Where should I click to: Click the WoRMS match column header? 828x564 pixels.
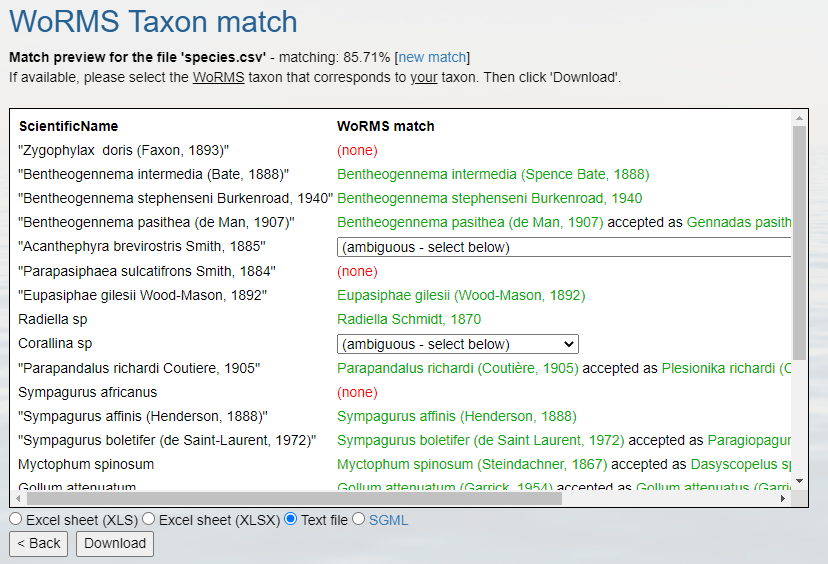click(x=385, y=126)
